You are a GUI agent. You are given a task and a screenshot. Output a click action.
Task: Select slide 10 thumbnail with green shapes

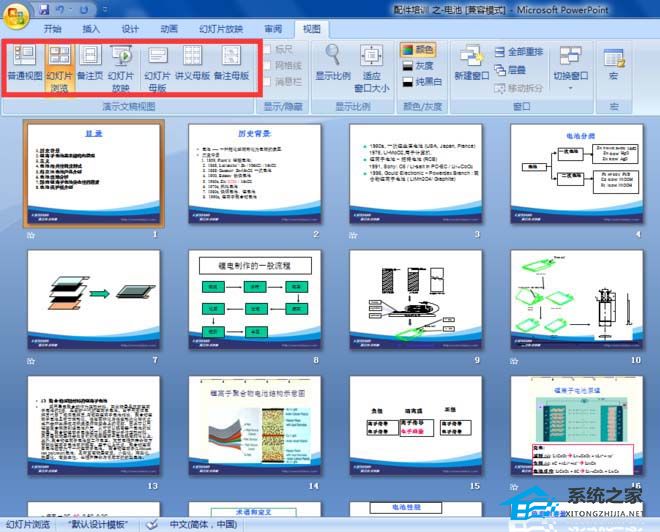(x=577, y=299)
